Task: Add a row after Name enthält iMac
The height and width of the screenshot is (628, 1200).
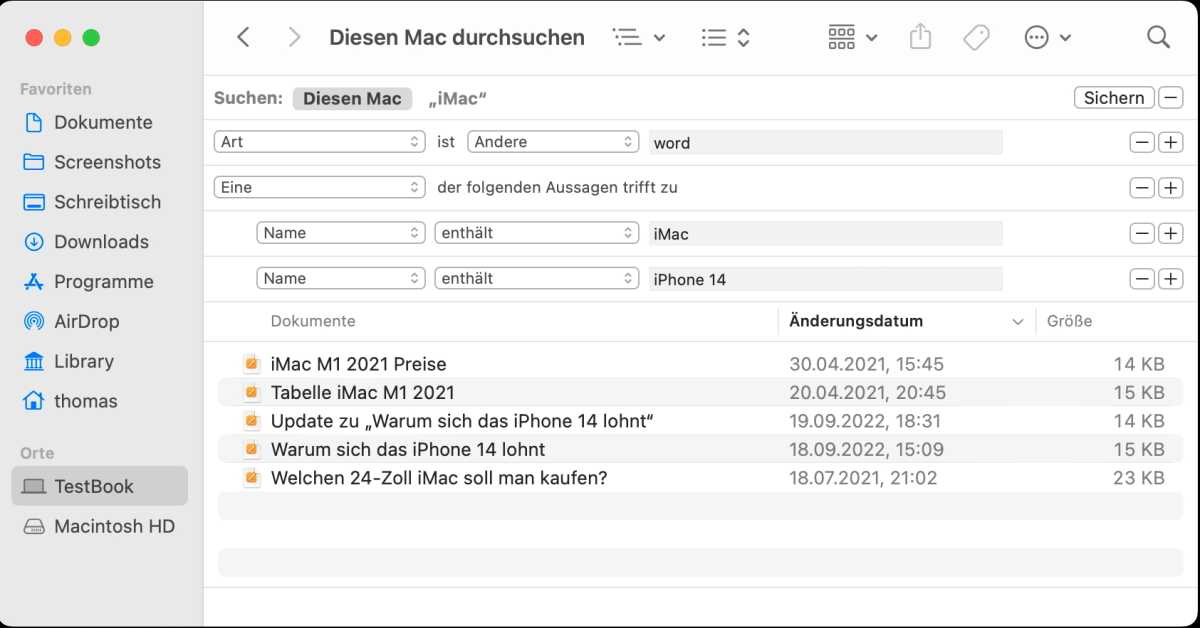Action: (1170, 233)
